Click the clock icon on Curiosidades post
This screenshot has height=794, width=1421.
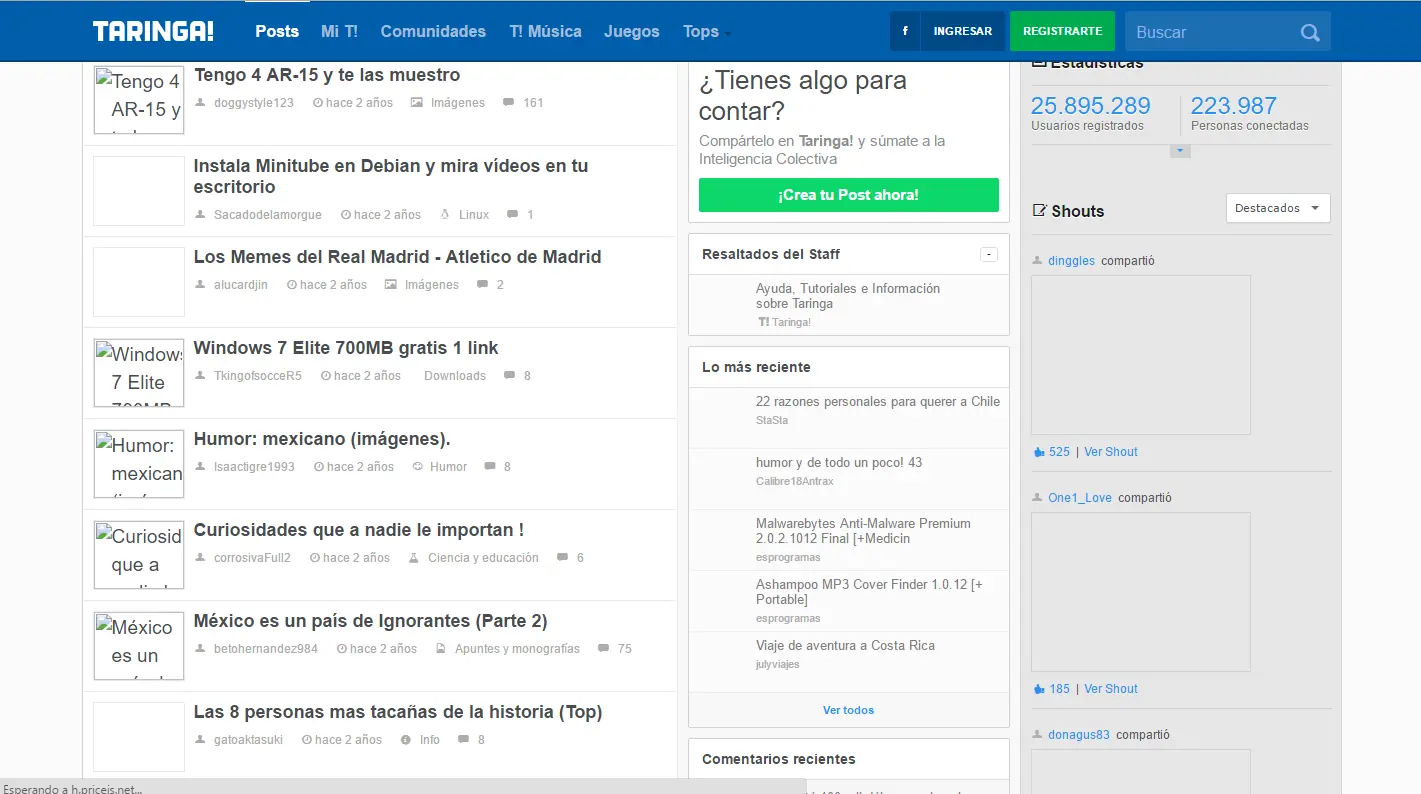pos(315,557)
